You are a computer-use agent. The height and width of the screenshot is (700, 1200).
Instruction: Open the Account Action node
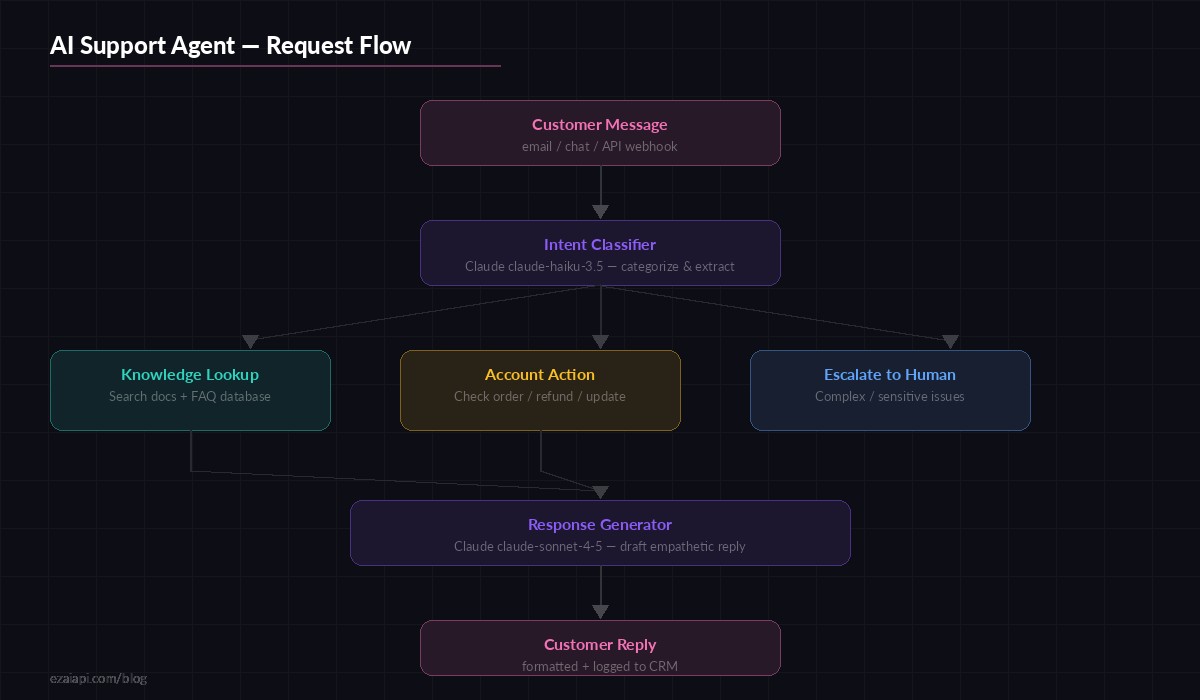tap(540, 390)
